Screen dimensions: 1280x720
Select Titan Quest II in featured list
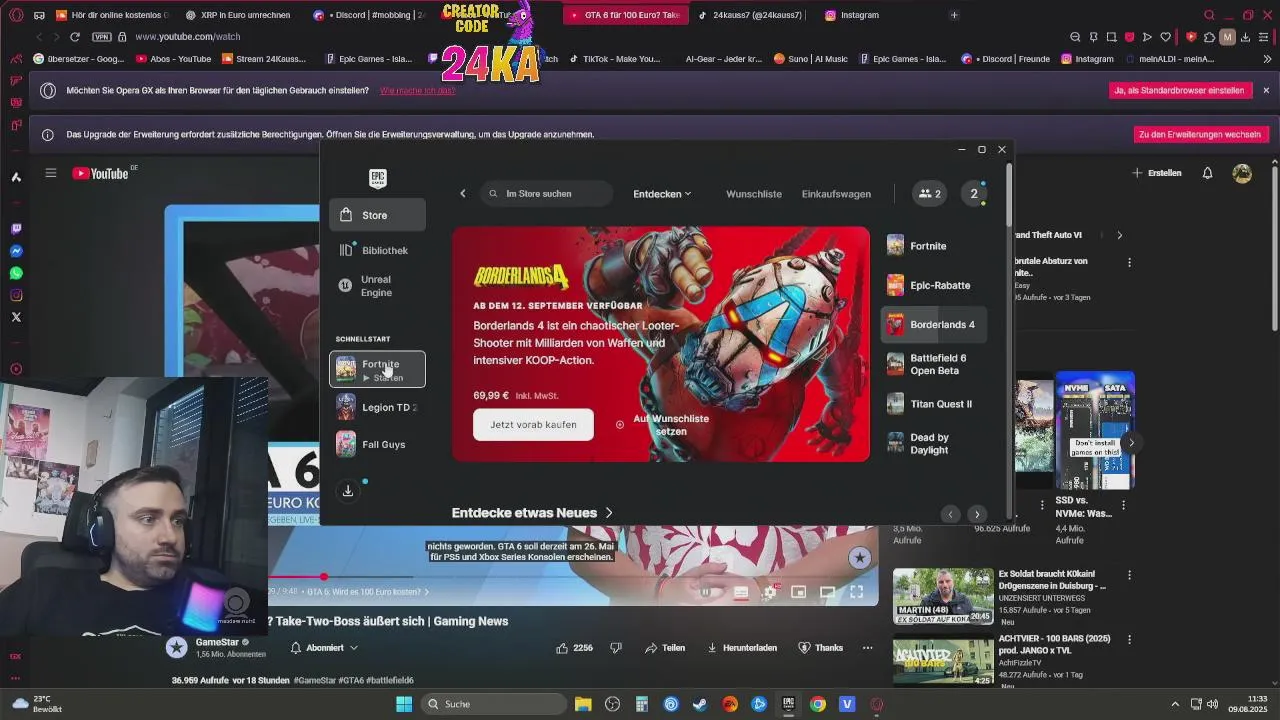[934, 404]
